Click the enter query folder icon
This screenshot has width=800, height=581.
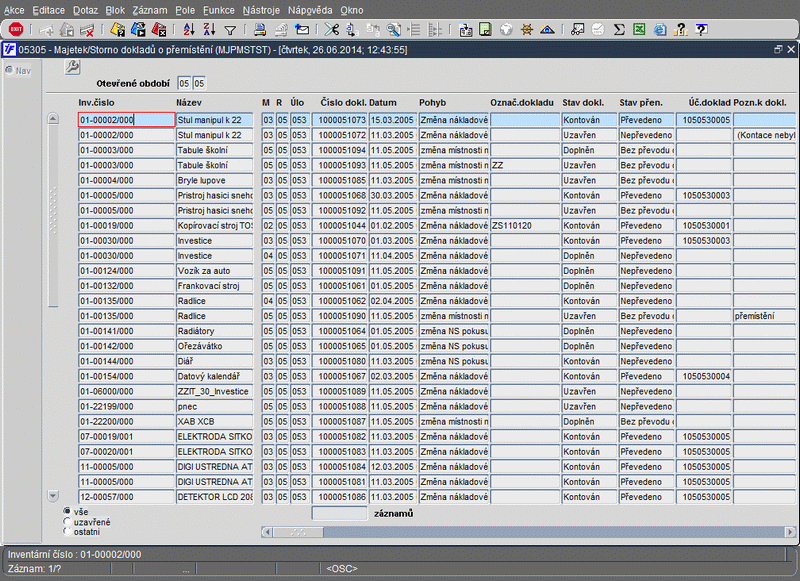click(x=118, y=30)
